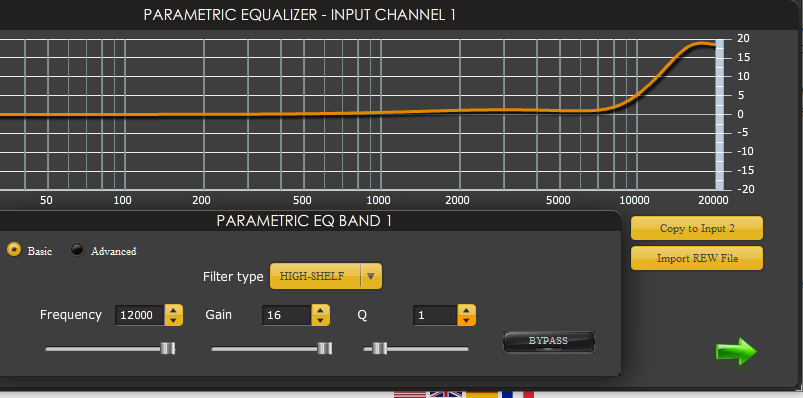Decrease Q value with down arrow
The width and height of the screenshot is (803, 398).
467,321
